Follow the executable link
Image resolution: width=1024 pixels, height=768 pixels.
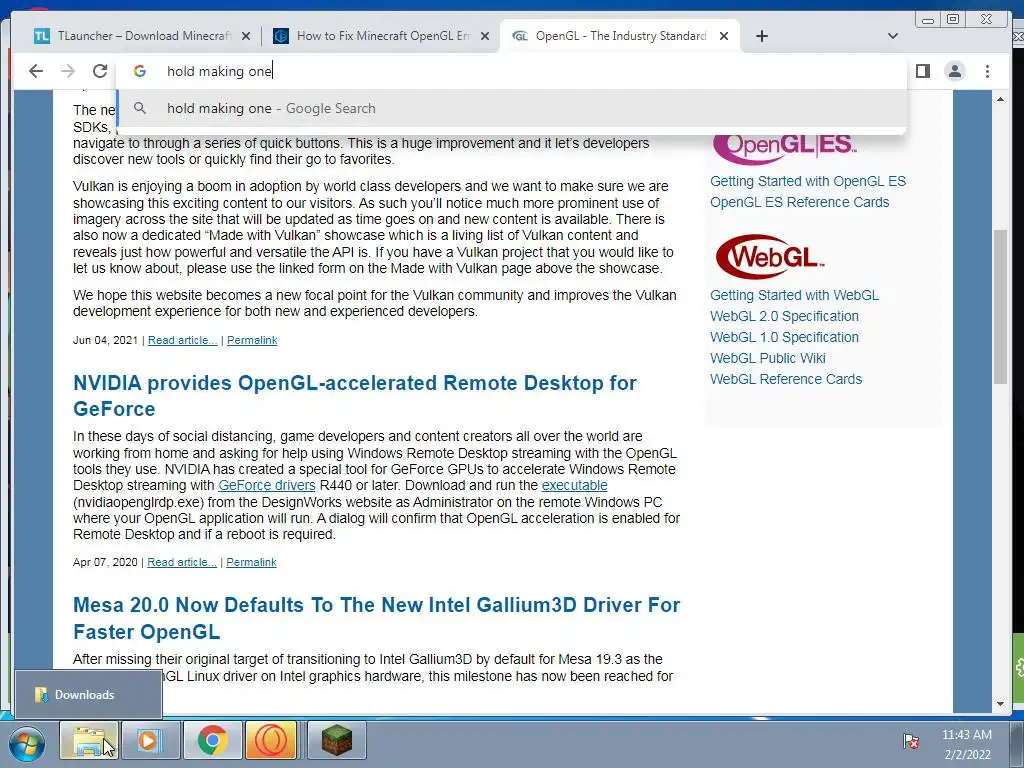pyautogui.click(x=574, y=485)
